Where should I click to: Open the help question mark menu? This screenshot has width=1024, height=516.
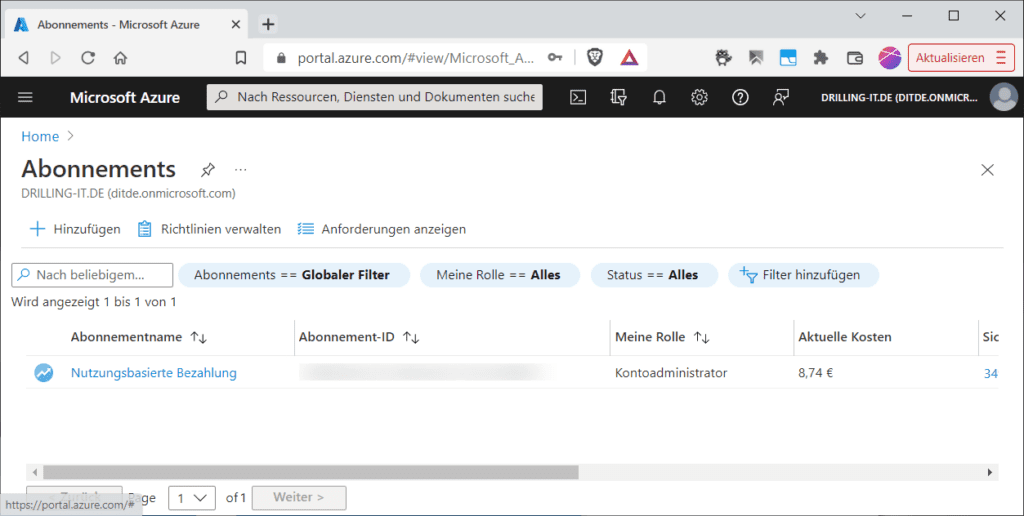point(740,97)
